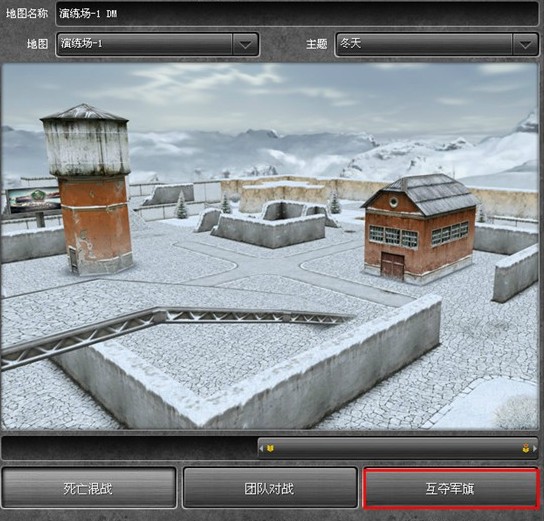Select the 团队对战 game mode
544x521 pixels.
pyautogui.click(x=270, y=488)
